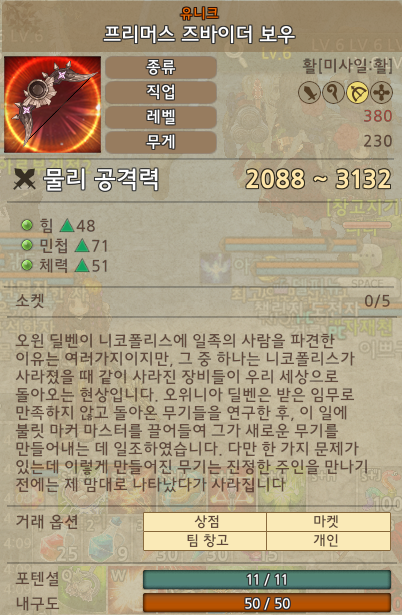
Task: Click the crossed swords physical attack icon
Action: pyautogui.click(x=25, y=179)
